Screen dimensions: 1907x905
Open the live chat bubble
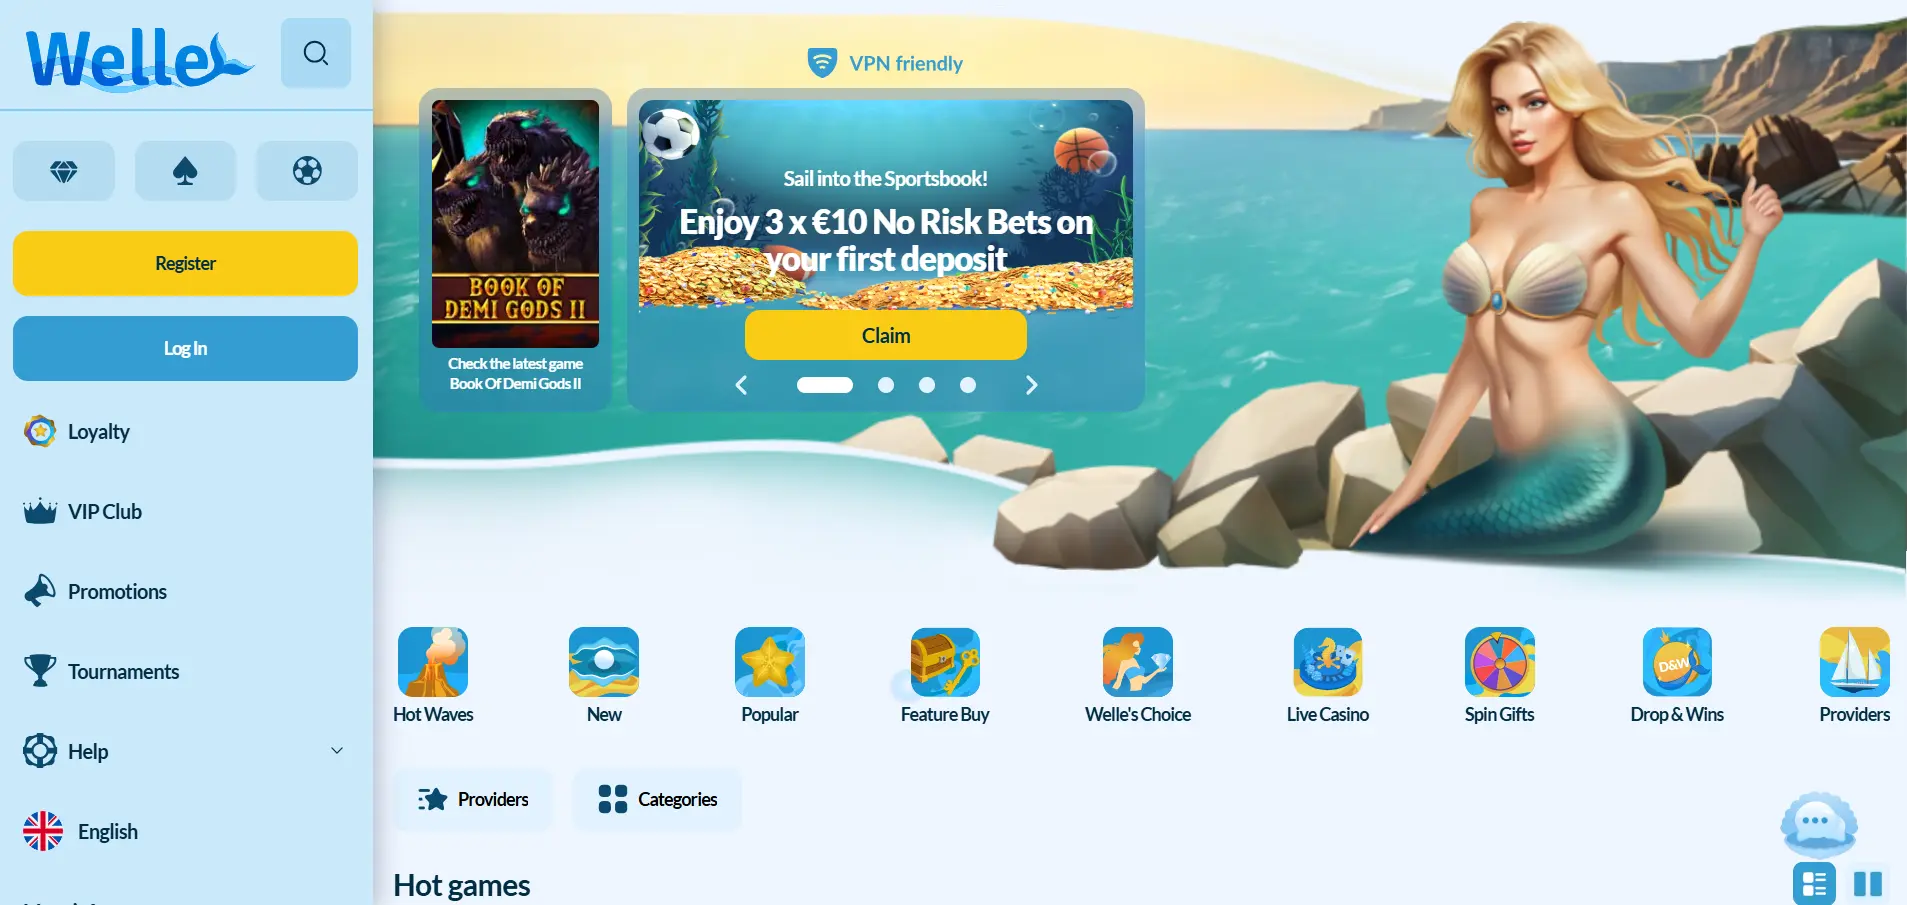(x=1818, y=822)
